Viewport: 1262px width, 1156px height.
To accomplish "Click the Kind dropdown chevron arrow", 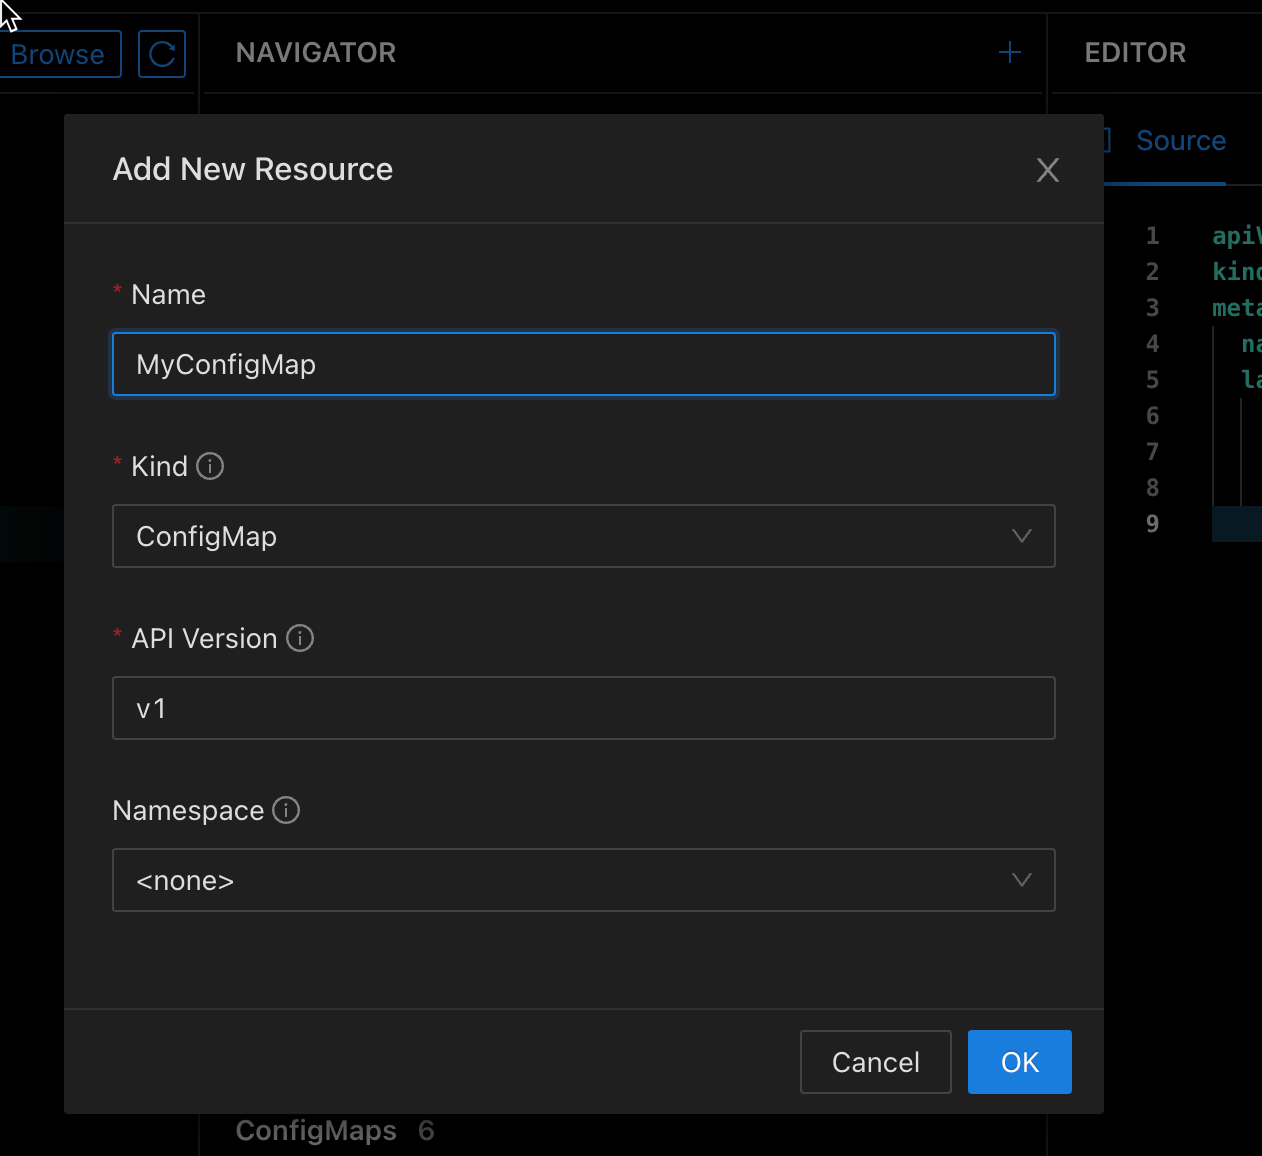I will coord(1021,536).
